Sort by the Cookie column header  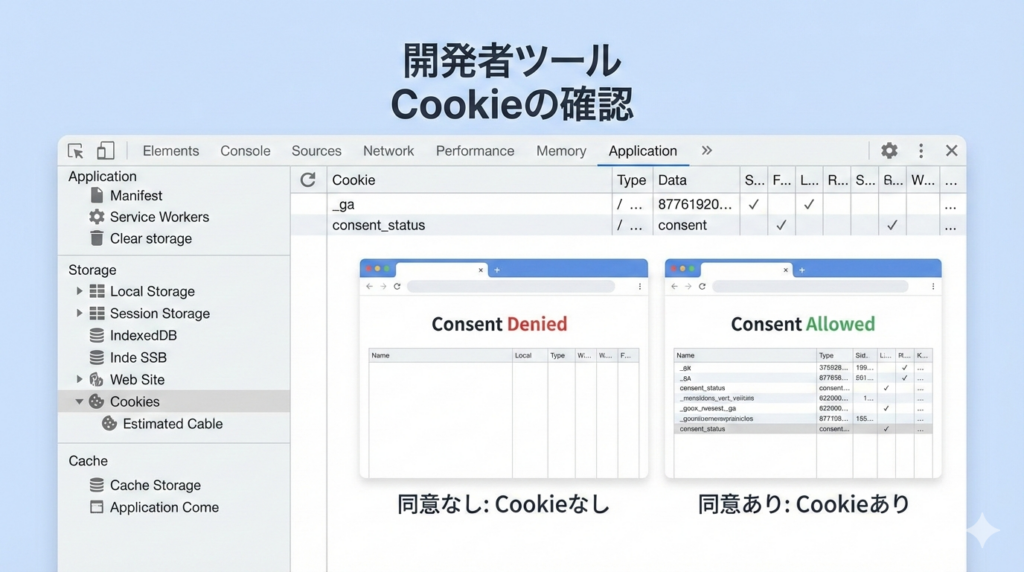tap(353, 180)
